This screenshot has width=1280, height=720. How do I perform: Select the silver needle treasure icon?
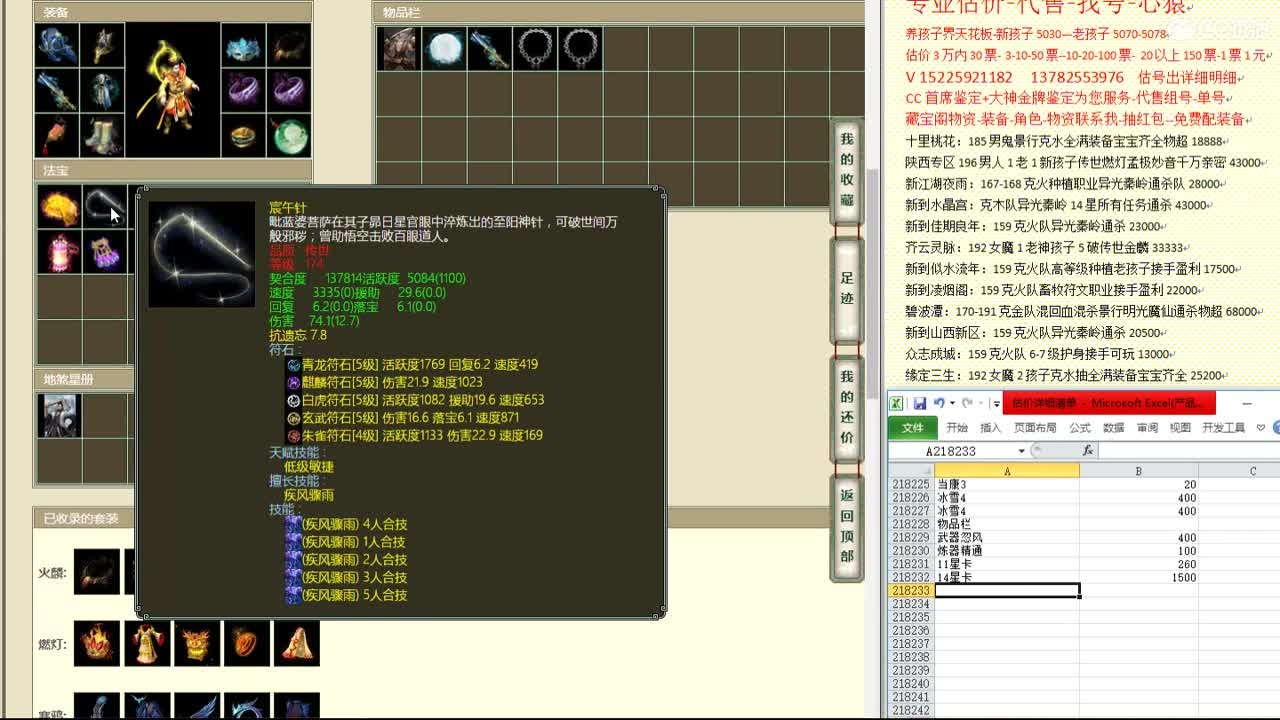104,206
